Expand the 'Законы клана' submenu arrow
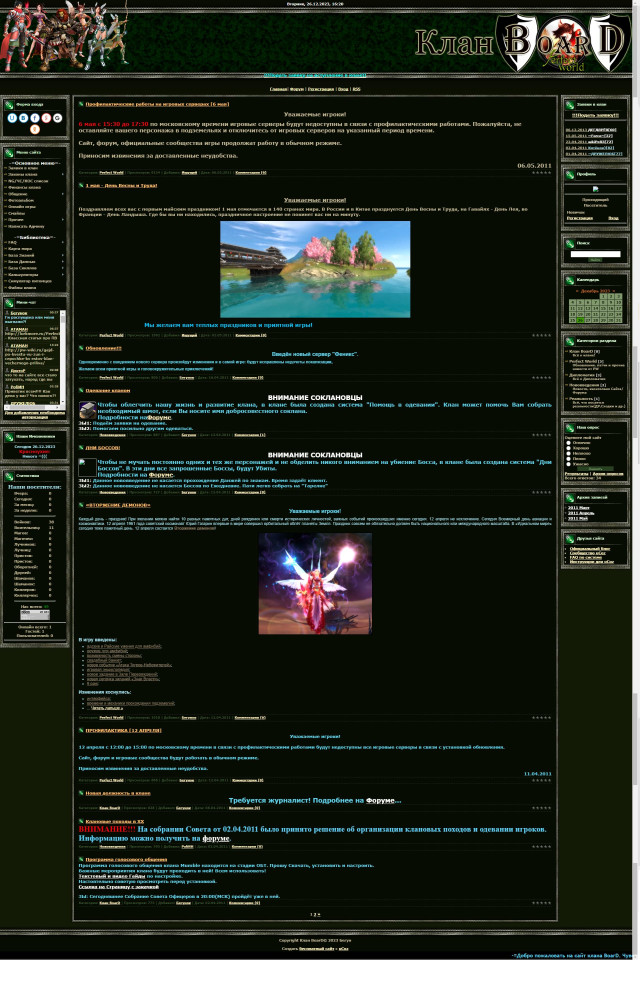This screenshot has width=640, height=1000. (62, 174)
